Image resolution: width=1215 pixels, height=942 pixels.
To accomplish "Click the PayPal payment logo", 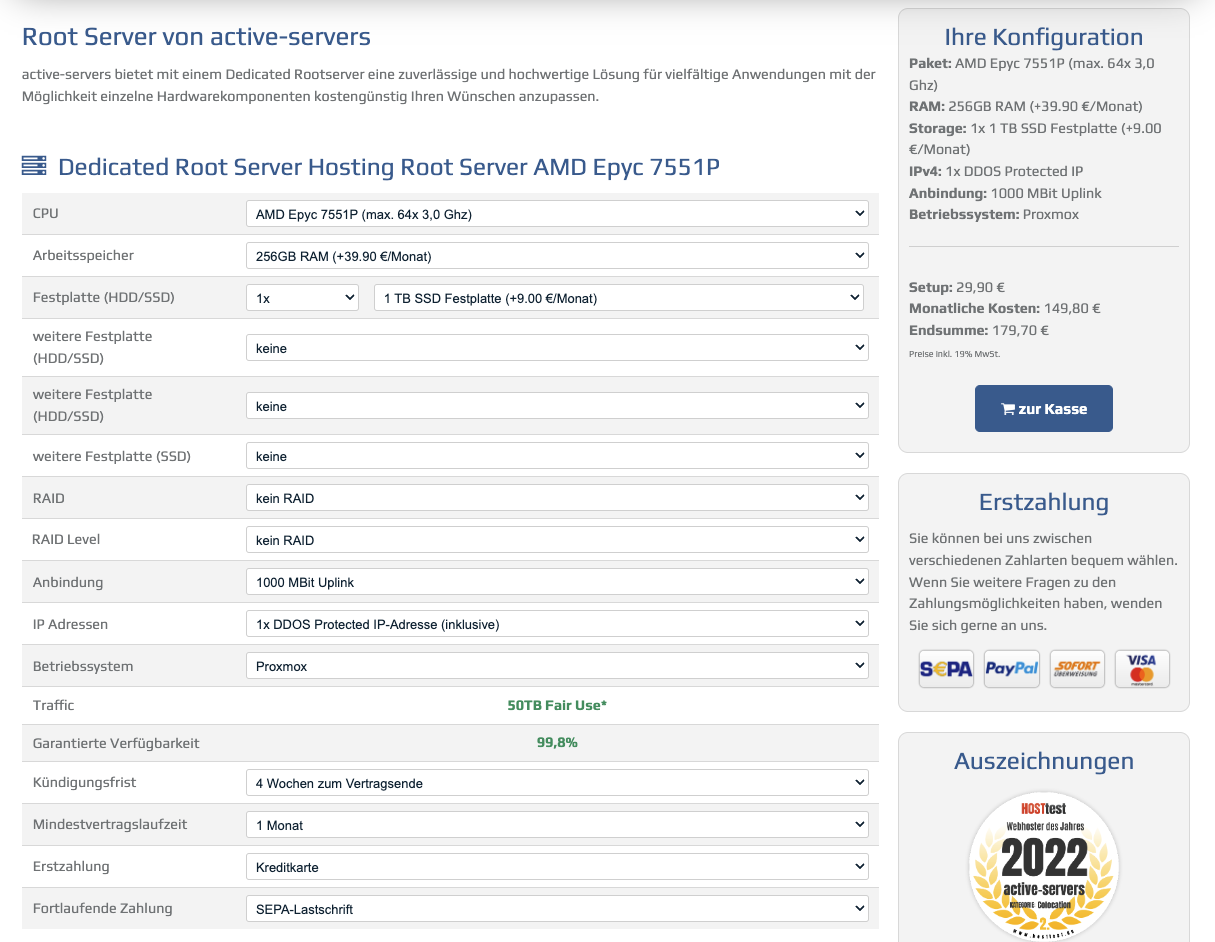I will pos(1011,669).
